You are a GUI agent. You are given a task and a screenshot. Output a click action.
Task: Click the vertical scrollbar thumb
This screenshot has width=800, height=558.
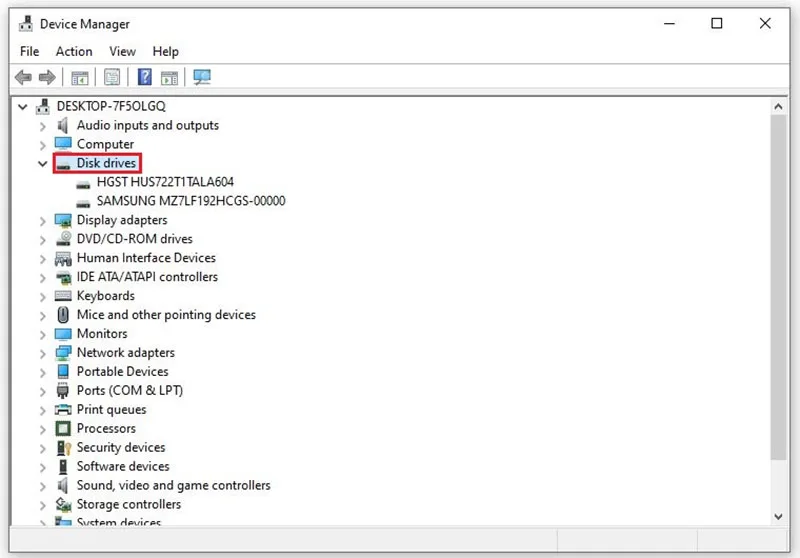[x=778, y=287]
